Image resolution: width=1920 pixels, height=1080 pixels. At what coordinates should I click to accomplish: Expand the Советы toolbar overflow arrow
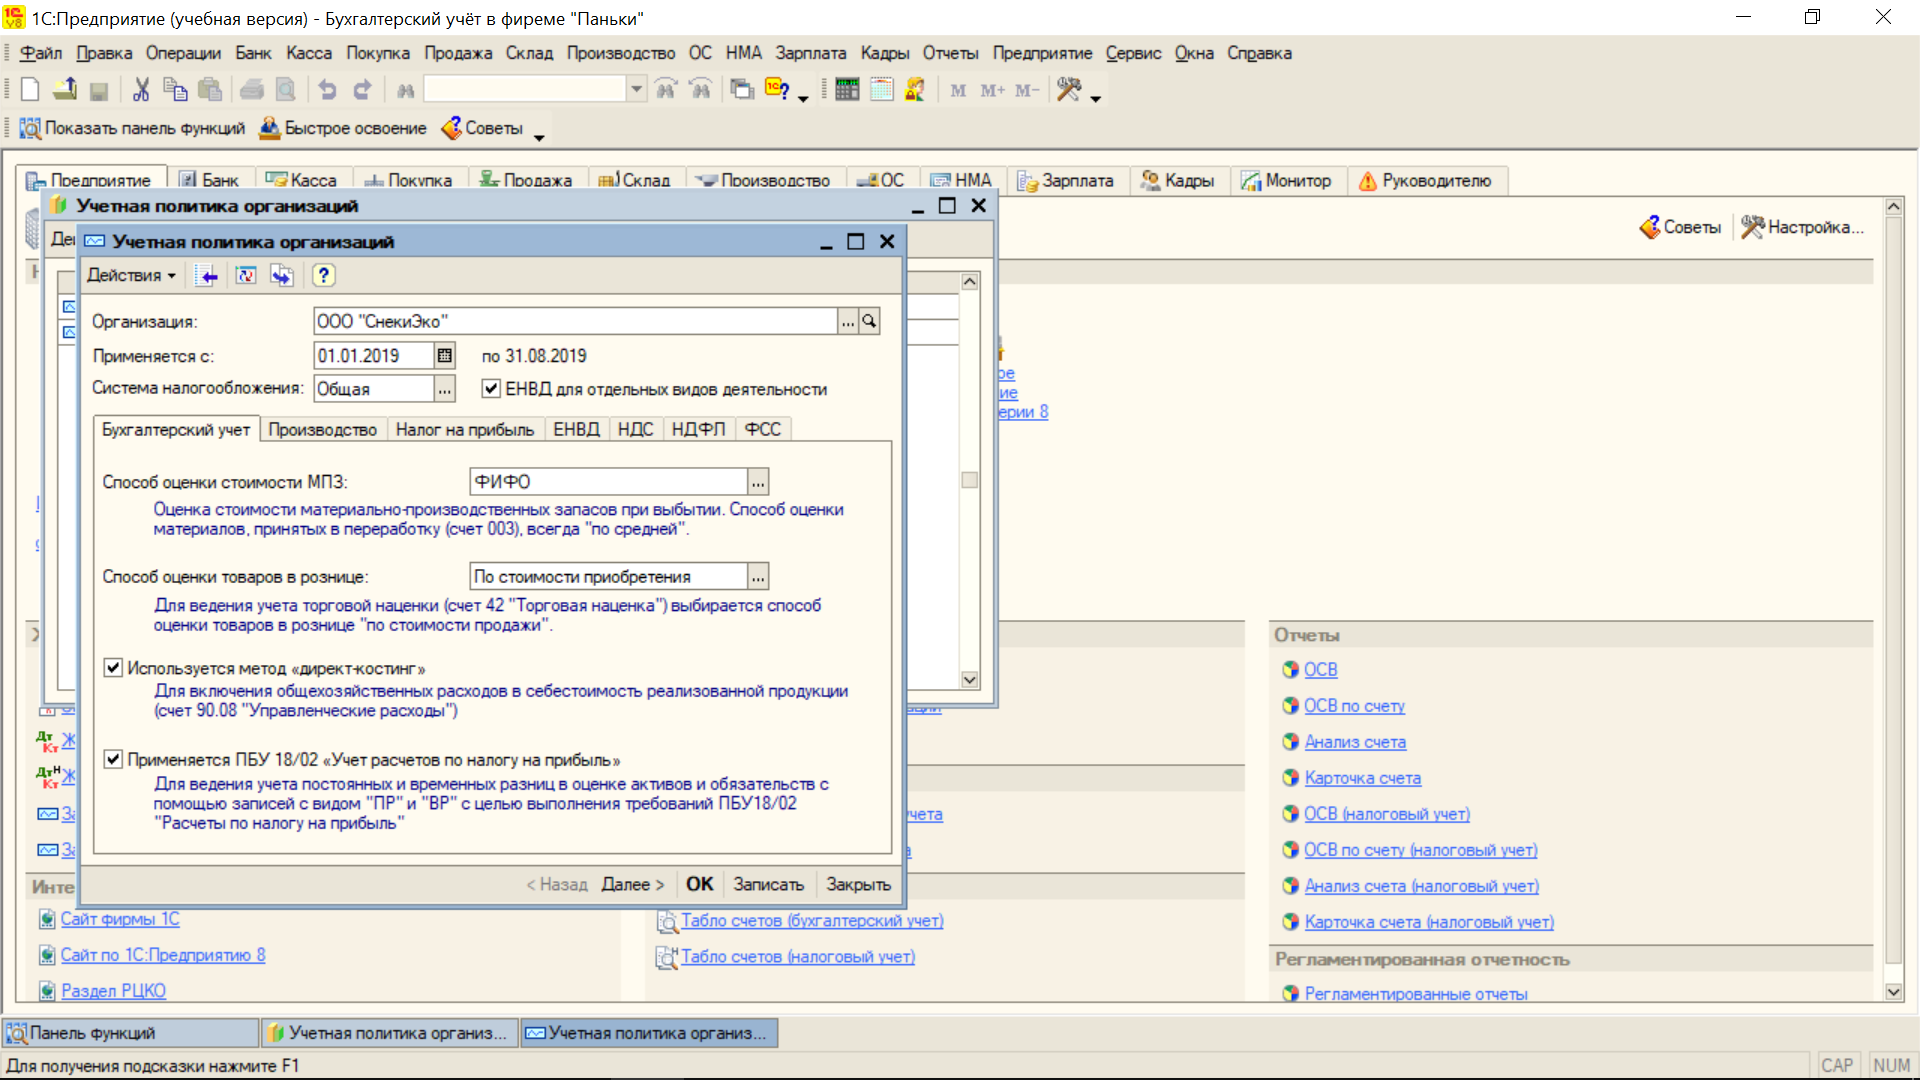point(539,137)
